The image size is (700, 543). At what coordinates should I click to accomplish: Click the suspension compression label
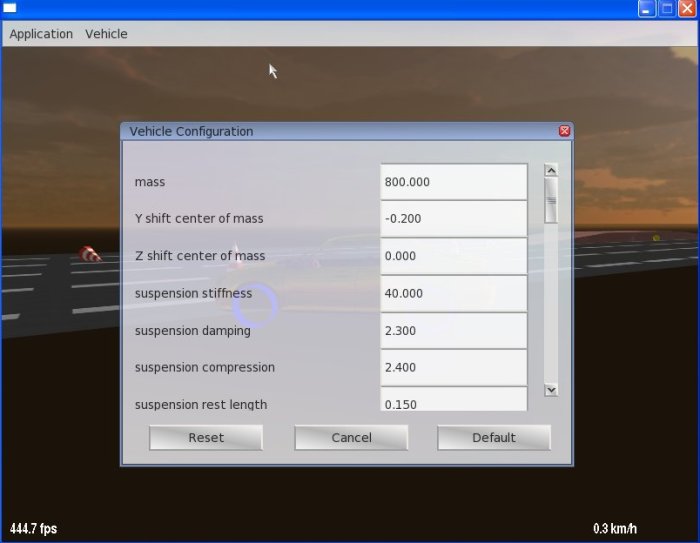pos(205,368)
